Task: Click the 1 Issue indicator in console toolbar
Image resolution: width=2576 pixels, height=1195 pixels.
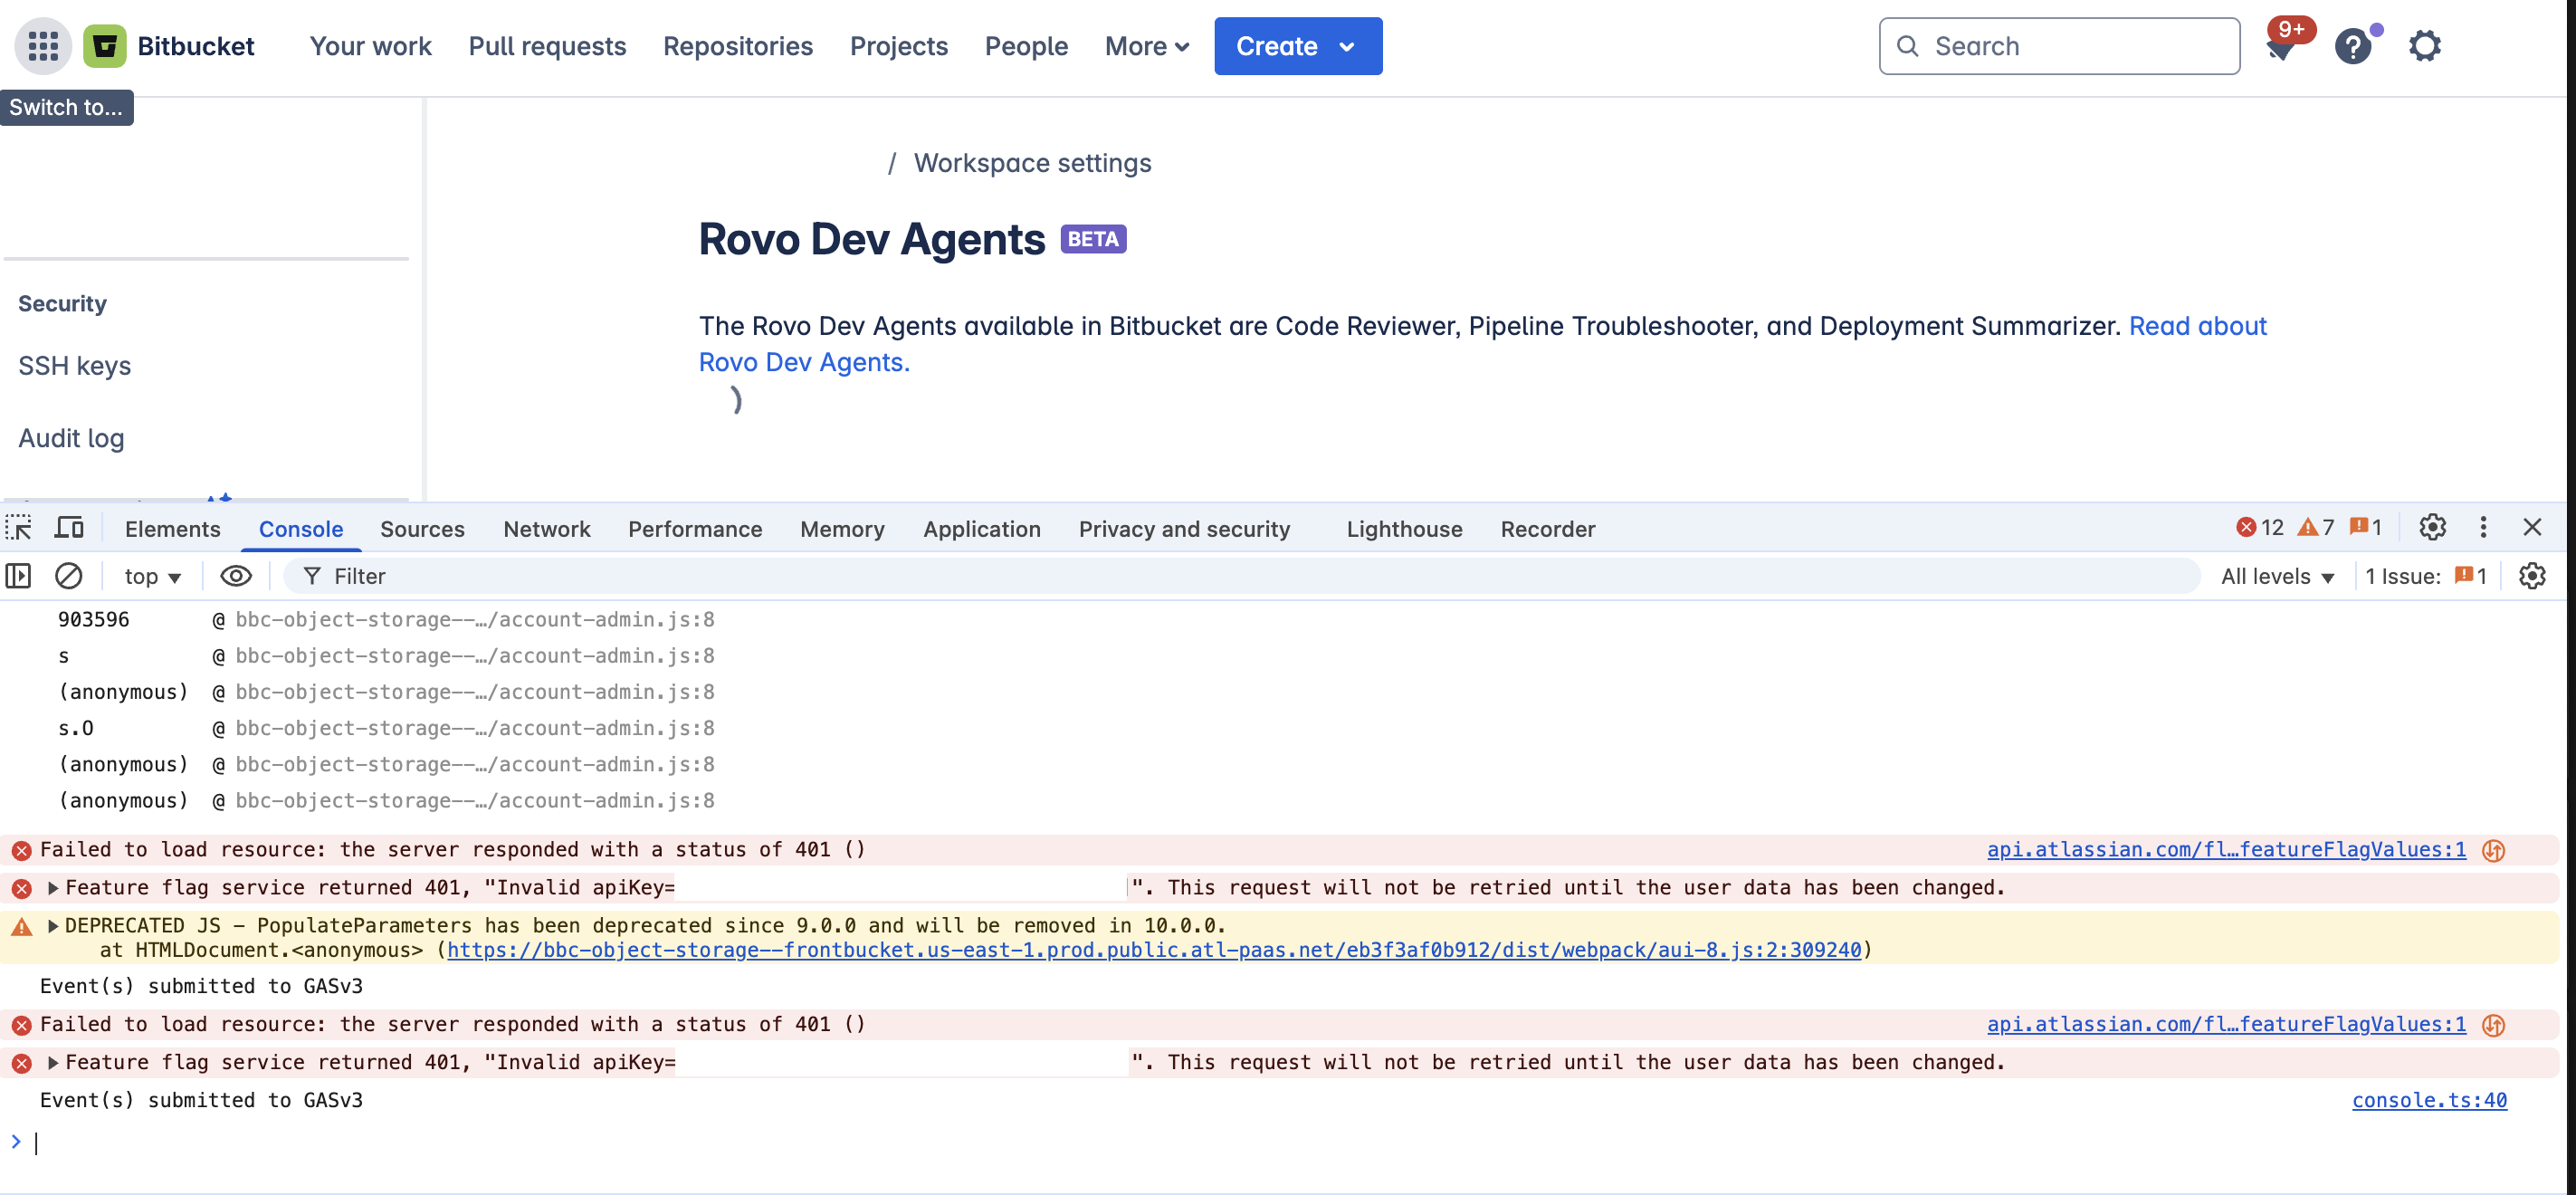Action: coord(2425,576)
